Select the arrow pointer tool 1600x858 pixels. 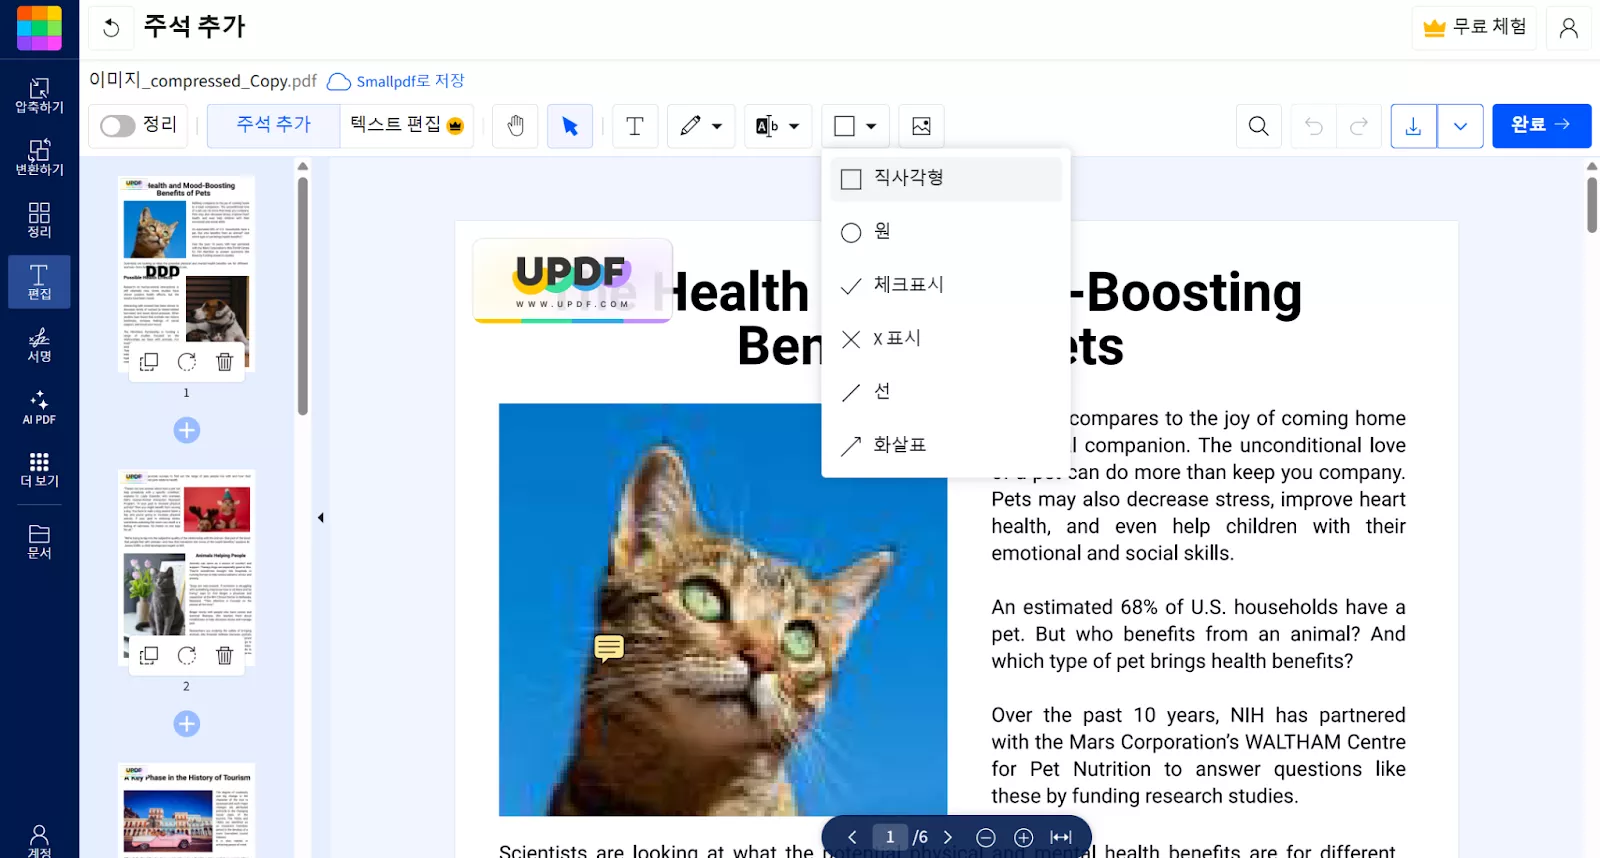[570, 126]
